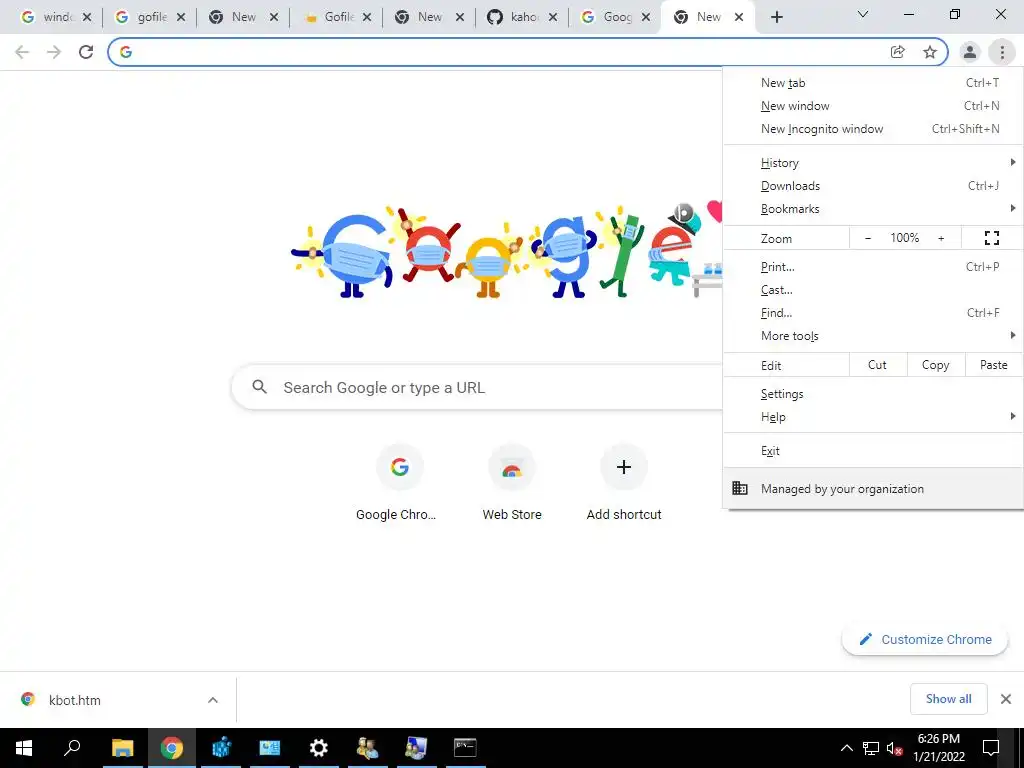This screenshot has width=1024, height=768.
Task: Open Settings from the menu
Action: click(x=873, y=394)
